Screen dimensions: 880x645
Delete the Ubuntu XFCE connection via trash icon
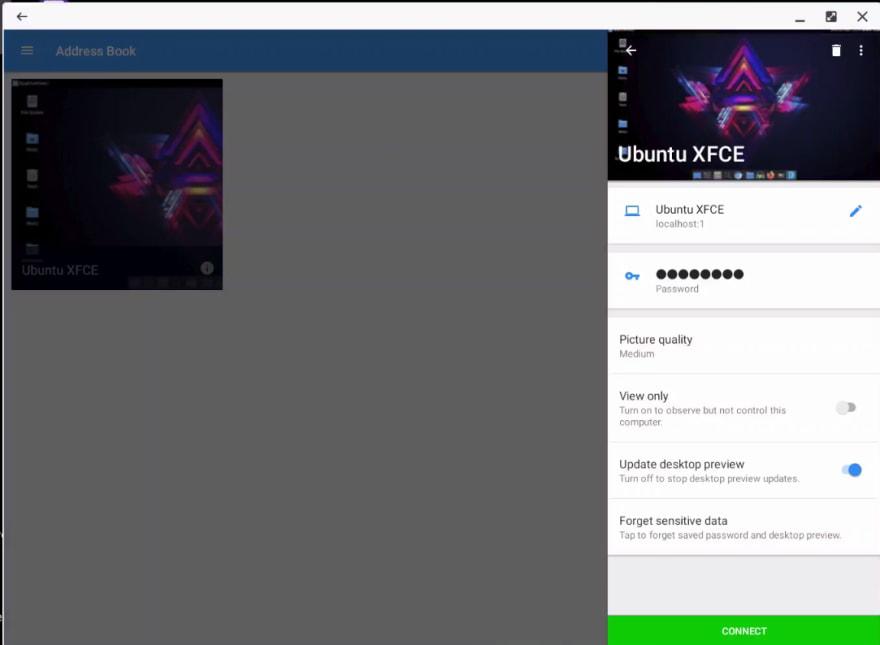click(x=836, y=49)
